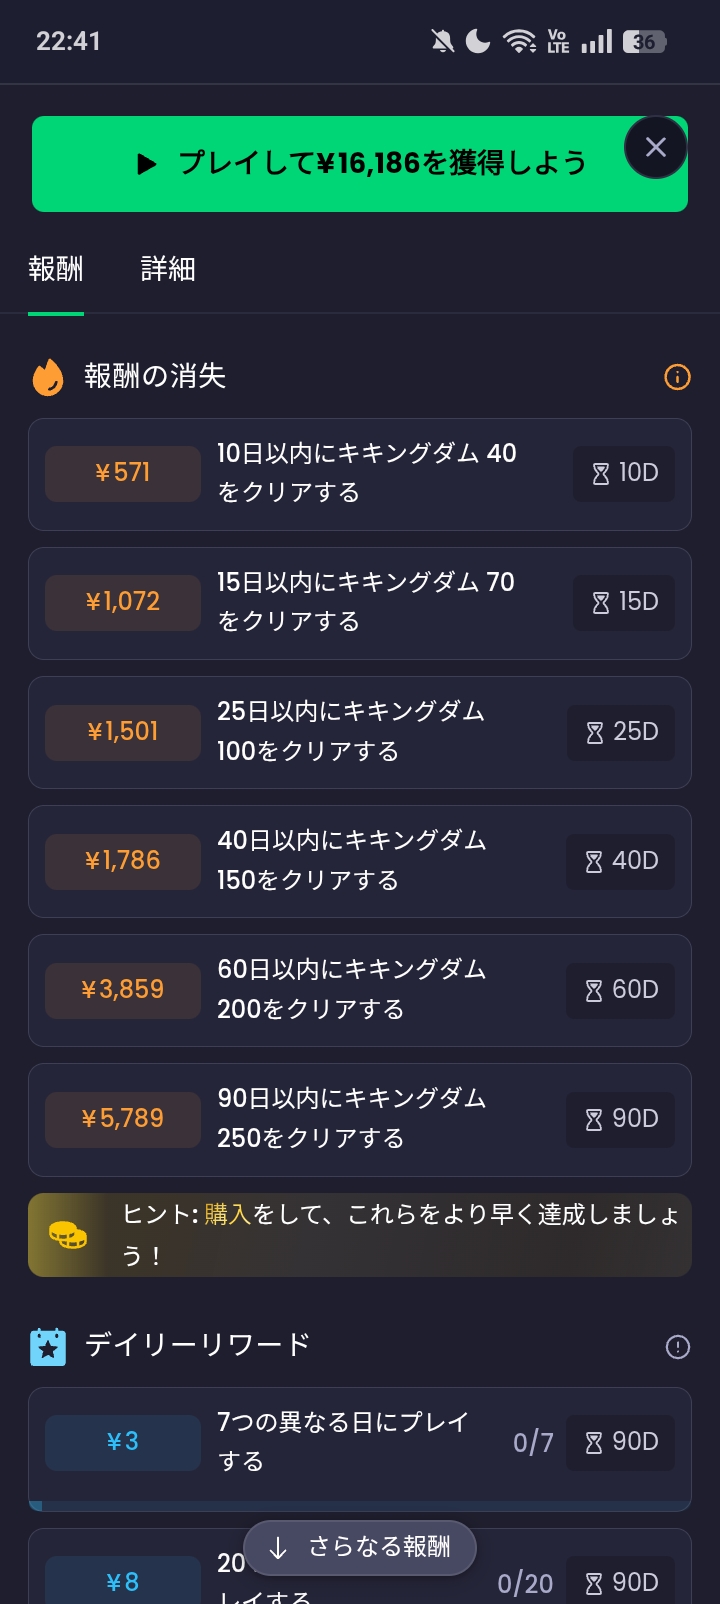Close the green play banner
Image resolution: width=720 pixels, height=1604 pixels.
click(x=655, y=148)
